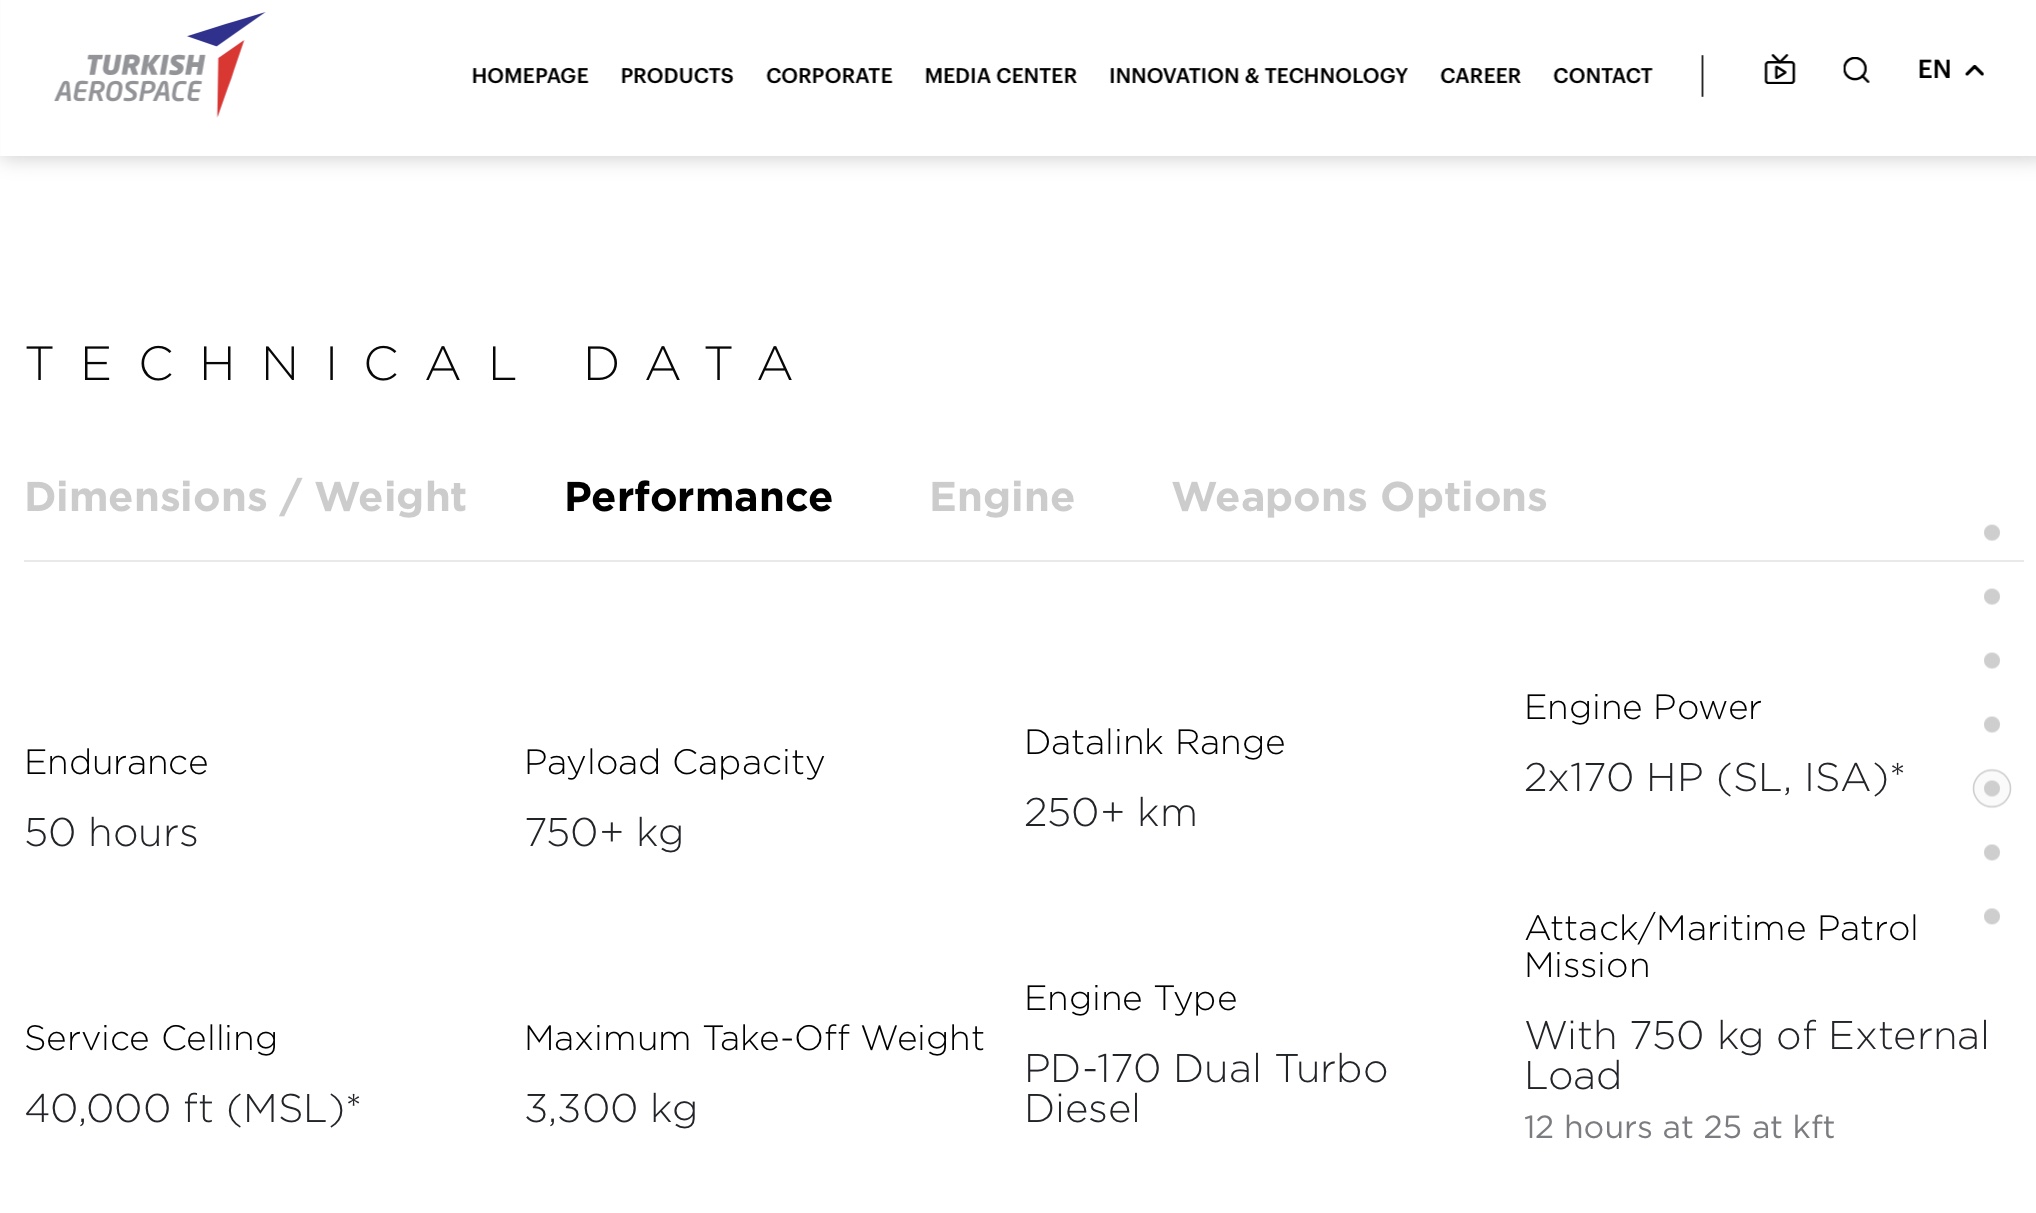The width and height of the screenshot is (2036, 1213).
Task: Open the Media Center menu
Action: pos(1000,76)
